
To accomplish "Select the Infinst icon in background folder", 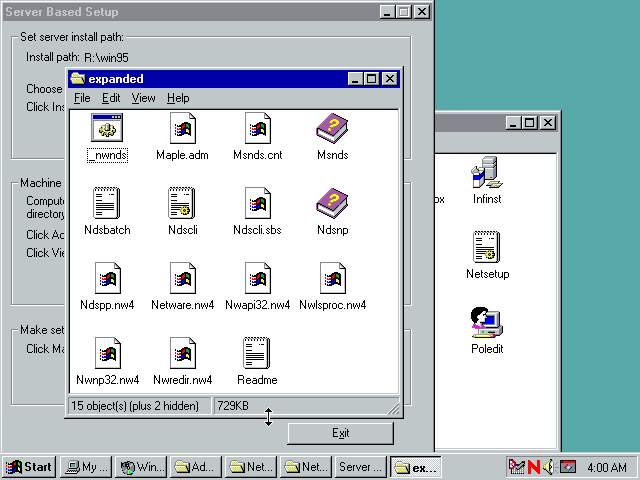I will coord(487,172).
